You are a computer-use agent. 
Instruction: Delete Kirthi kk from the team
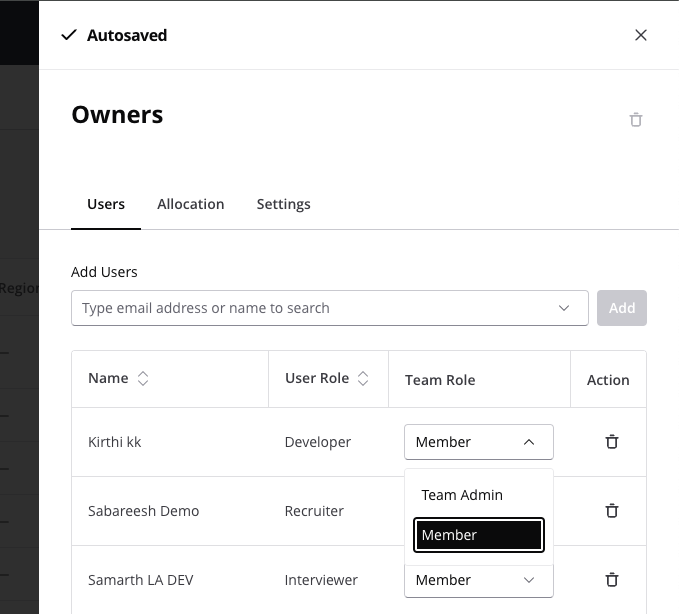pos(612,442)
